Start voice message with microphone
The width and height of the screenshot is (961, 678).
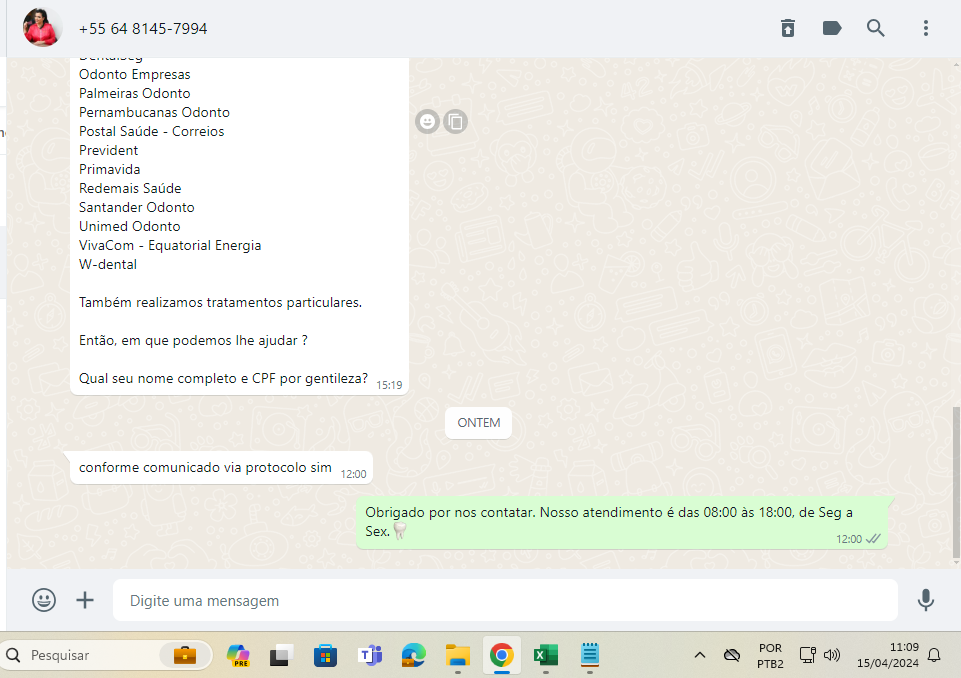coord(925,600)
